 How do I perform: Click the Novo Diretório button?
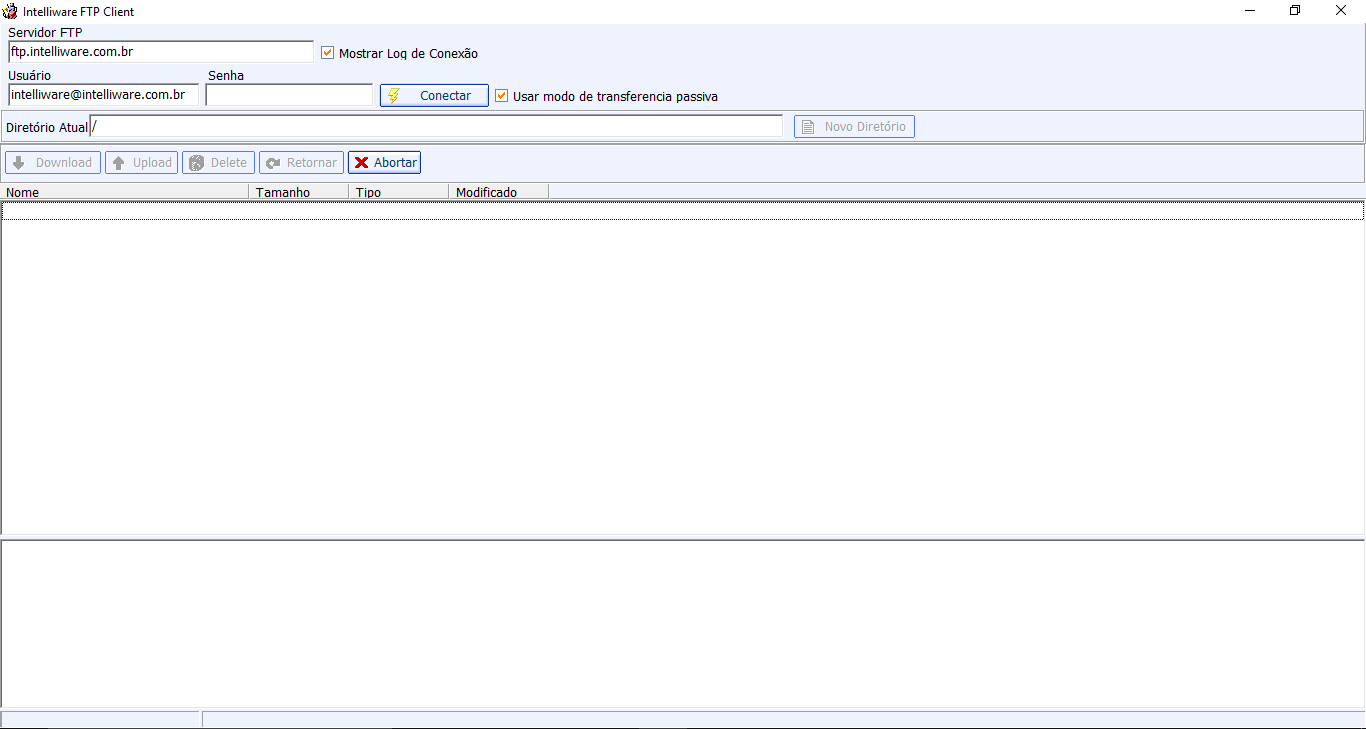[x=855, y=127]
